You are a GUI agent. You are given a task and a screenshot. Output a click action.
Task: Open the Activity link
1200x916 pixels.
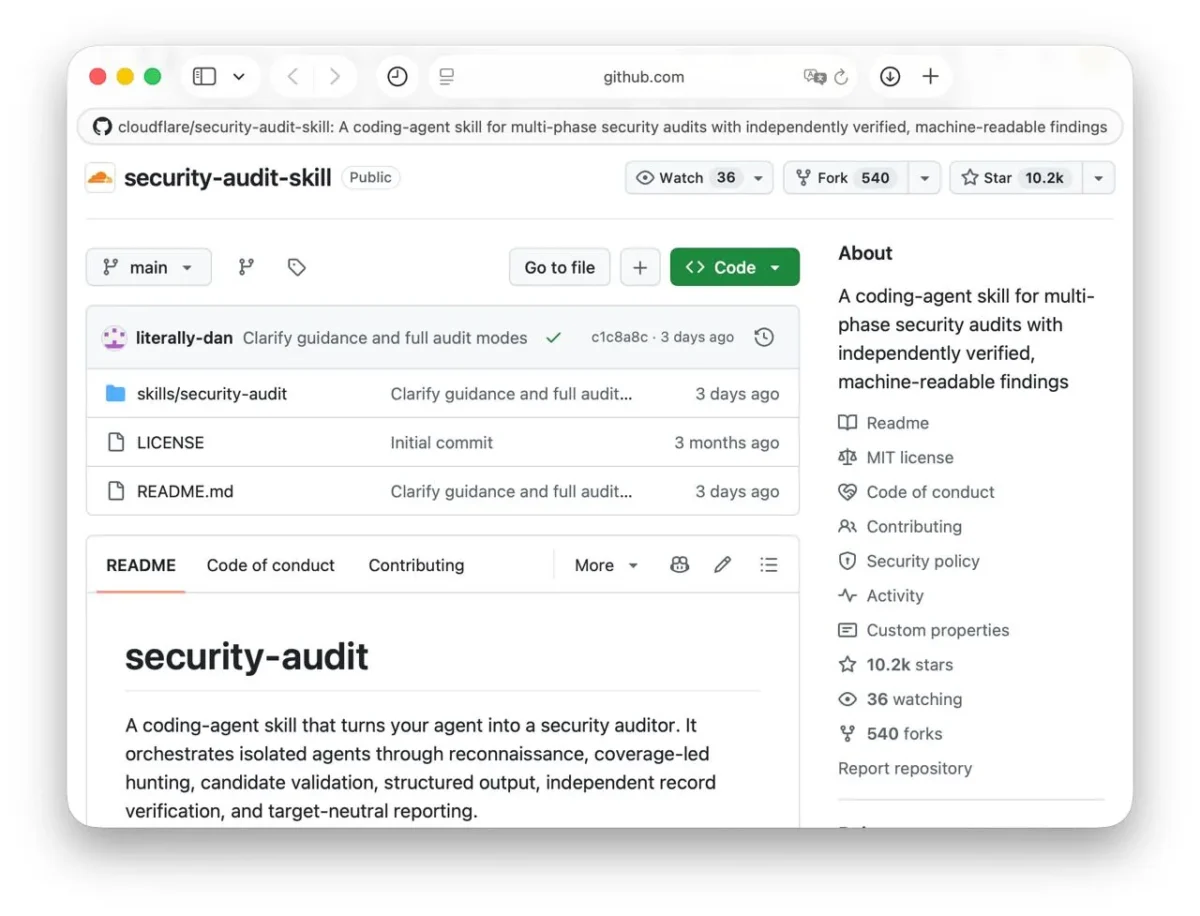click(881, 595)
